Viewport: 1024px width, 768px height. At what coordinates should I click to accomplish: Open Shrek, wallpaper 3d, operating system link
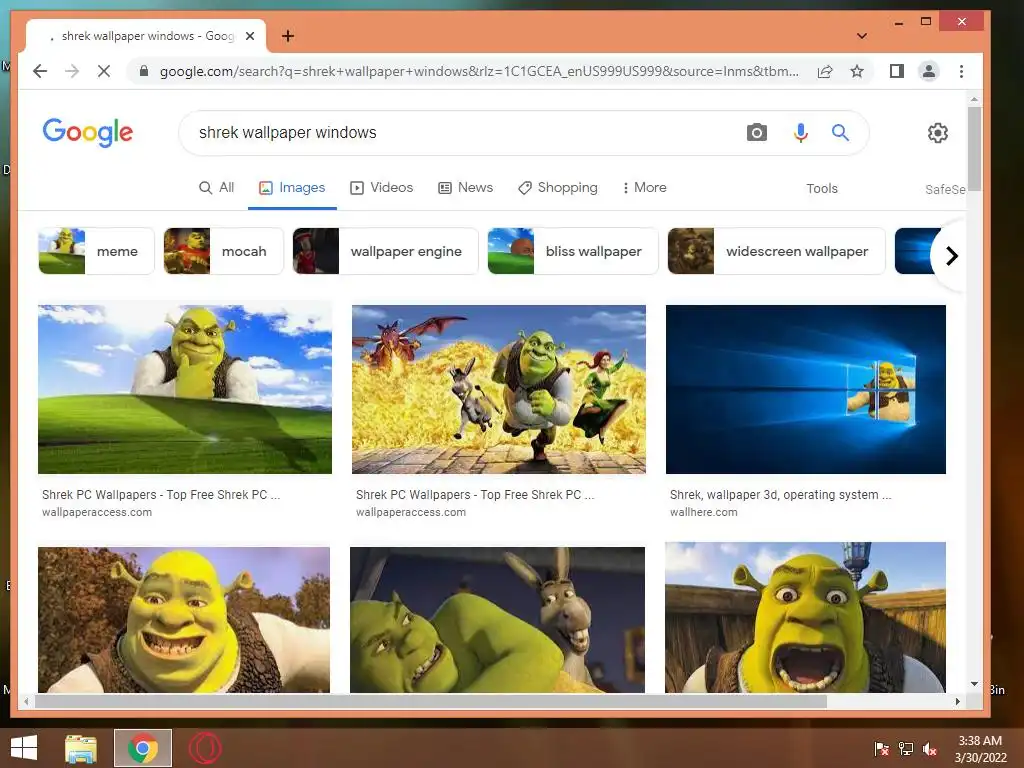tap(780, 495)
